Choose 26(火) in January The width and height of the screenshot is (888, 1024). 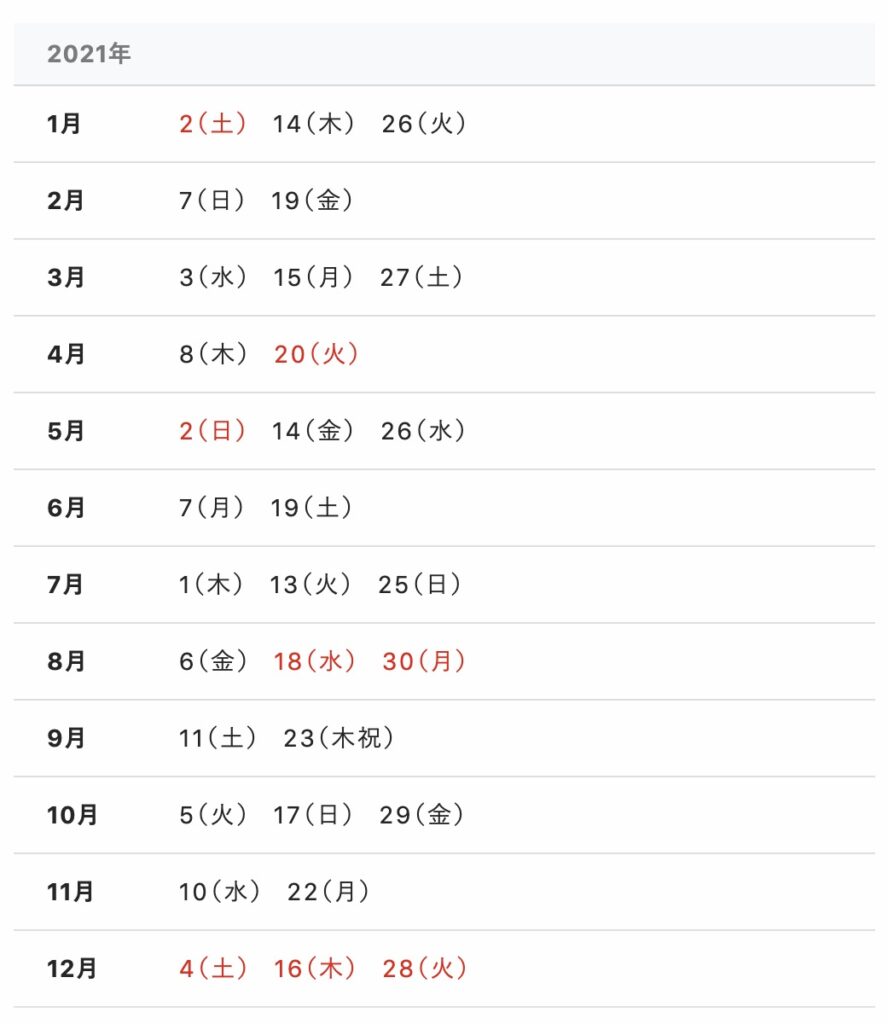click(424, 123)
